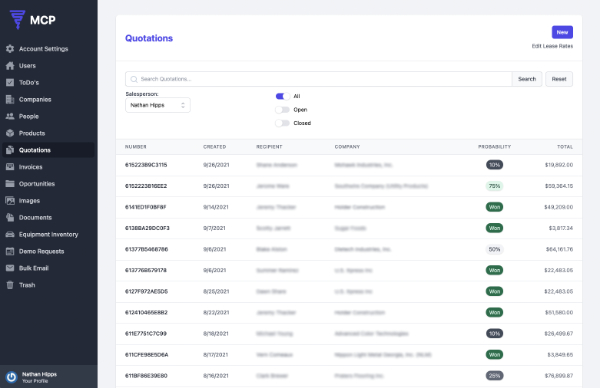Click the MCP tornado logo

pyautogui.click(x=17, y=20)
